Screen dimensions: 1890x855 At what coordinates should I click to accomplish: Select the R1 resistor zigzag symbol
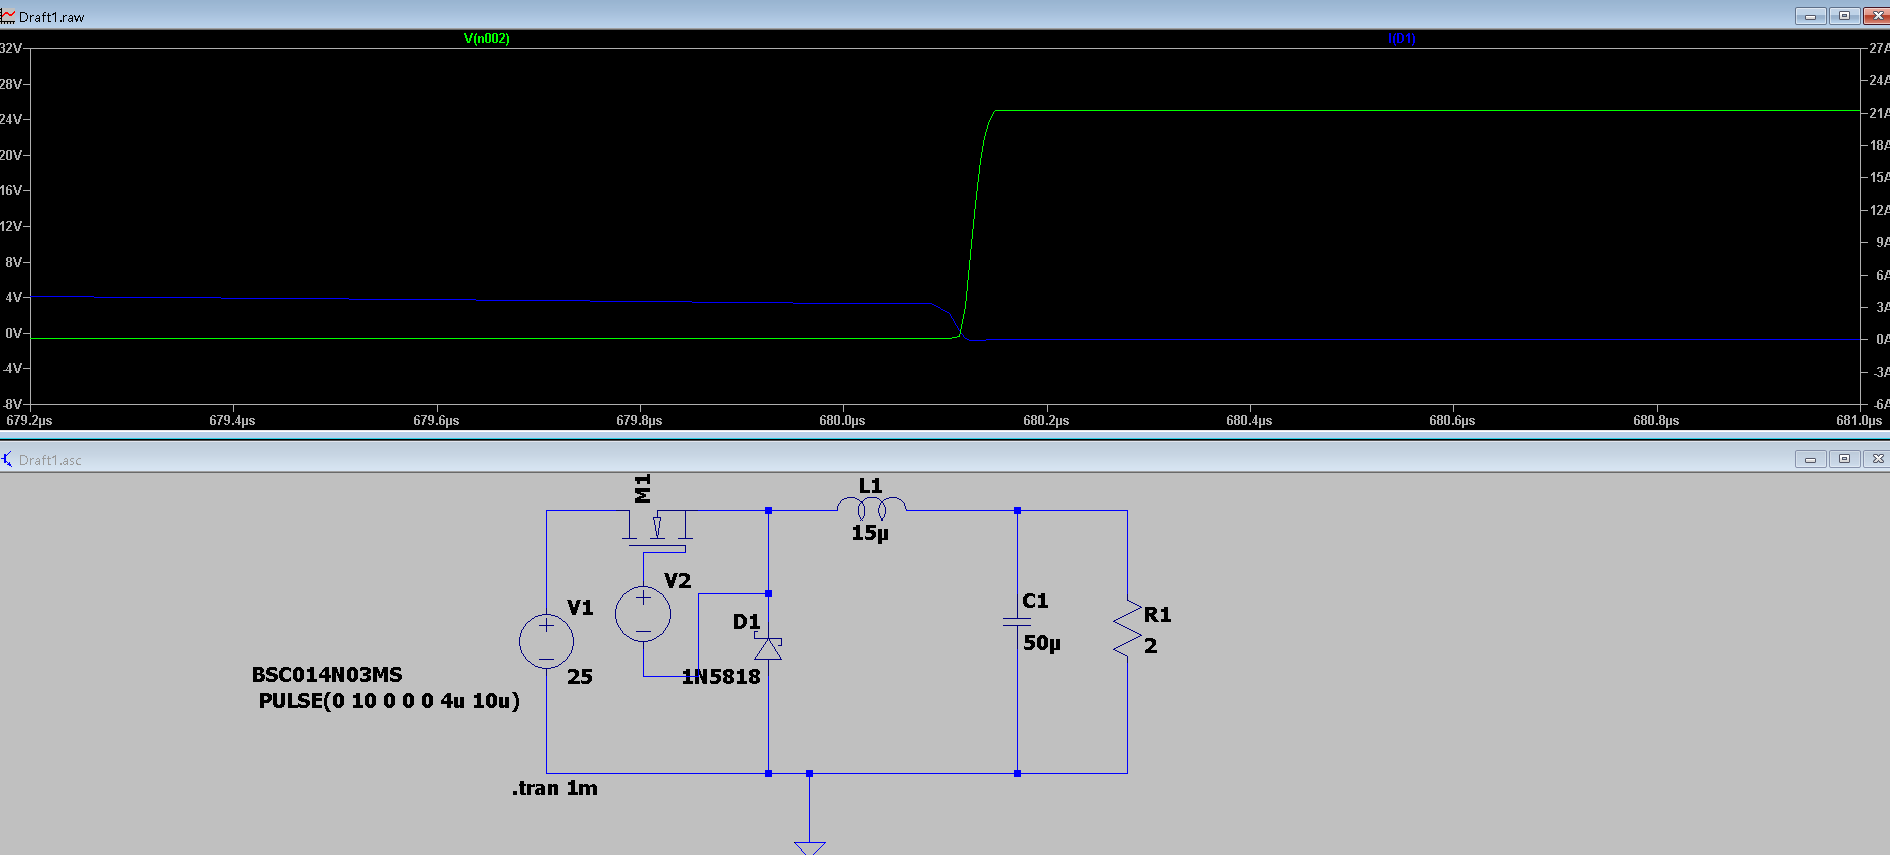tap(1128, 629)
